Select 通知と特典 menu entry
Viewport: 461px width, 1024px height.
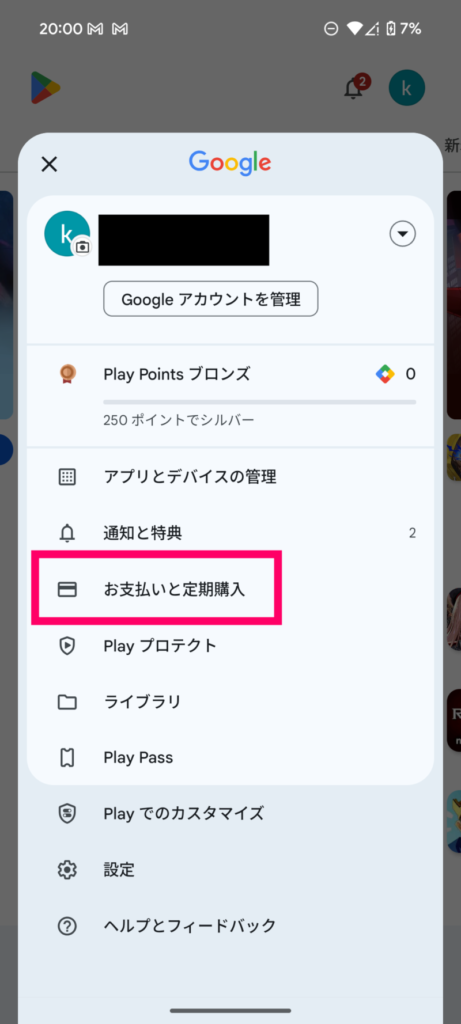coord(230,533)
